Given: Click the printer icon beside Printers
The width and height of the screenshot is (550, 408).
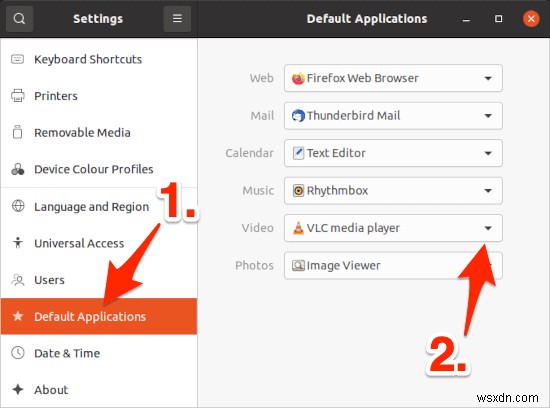Looking at the screenshot, I should tap(18, 95).
